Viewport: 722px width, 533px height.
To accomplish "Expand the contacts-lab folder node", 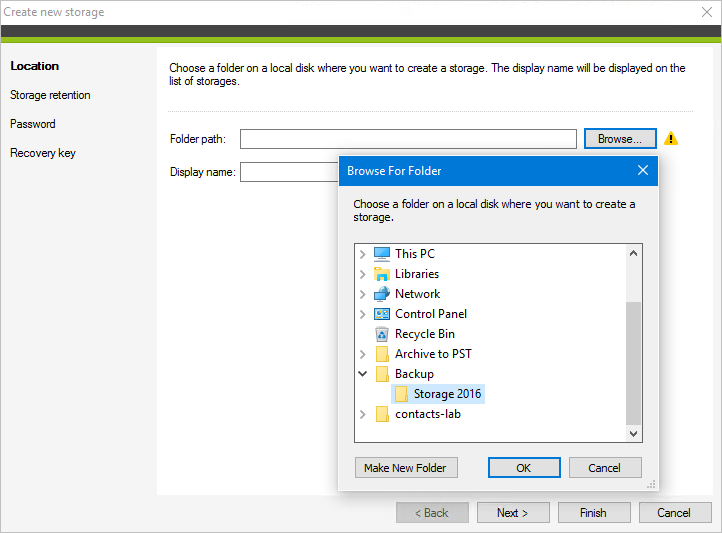I will pos(363,414).
